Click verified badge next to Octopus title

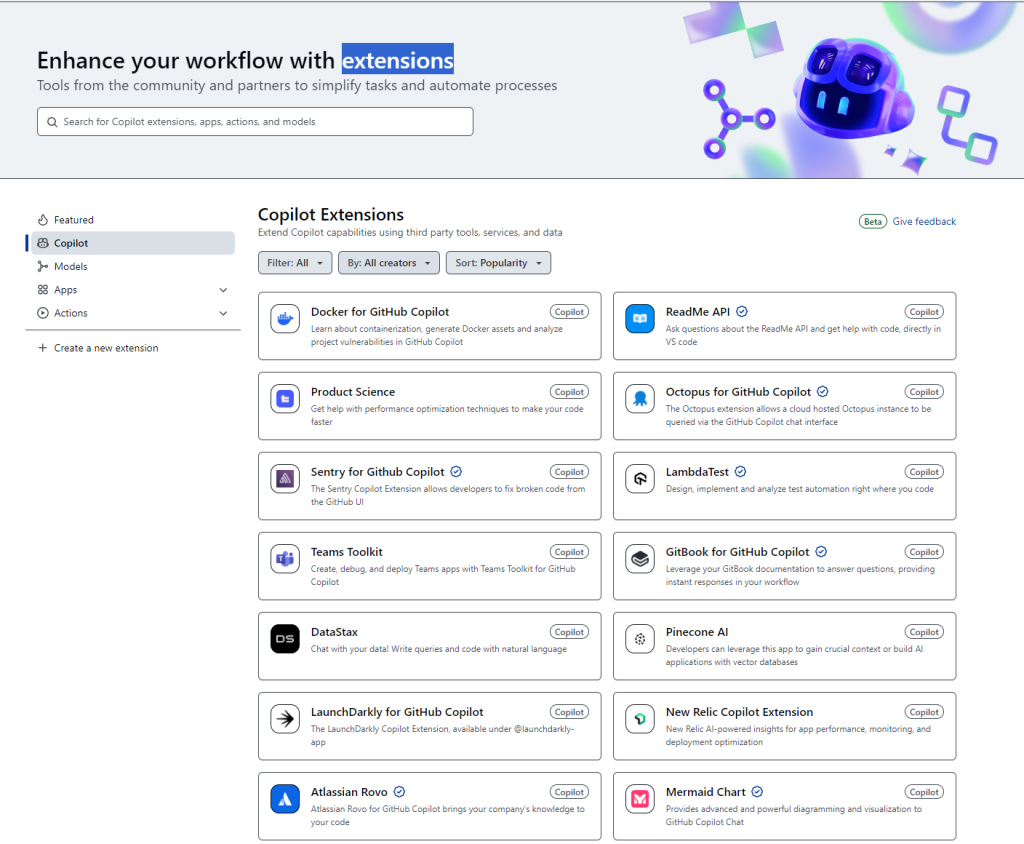tap(823, 391)
